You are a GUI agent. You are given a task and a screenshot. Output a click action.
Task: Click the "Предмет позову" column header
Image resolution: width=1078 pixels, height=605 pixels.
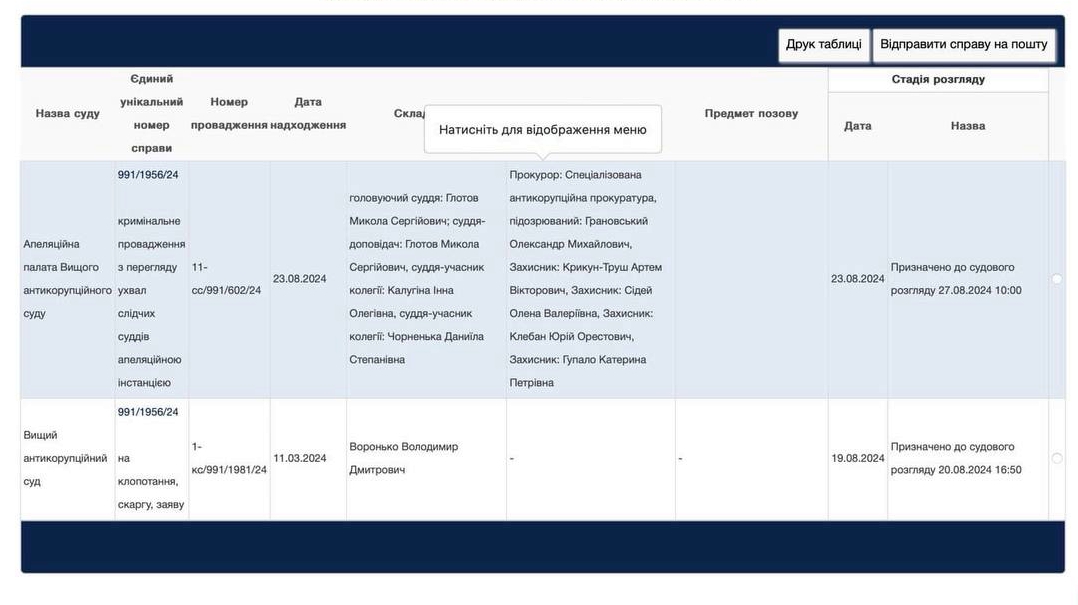[x=751, y=112]
